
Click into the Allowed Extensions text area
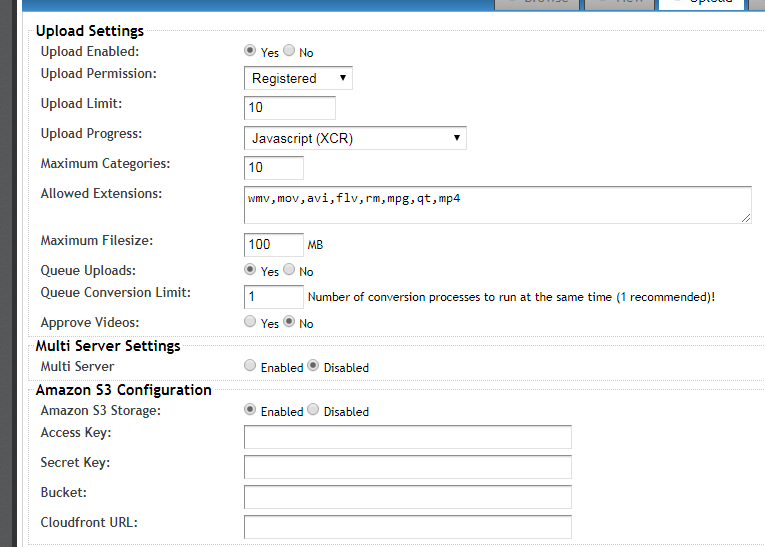pyautogui.click(x=497, y=204)
